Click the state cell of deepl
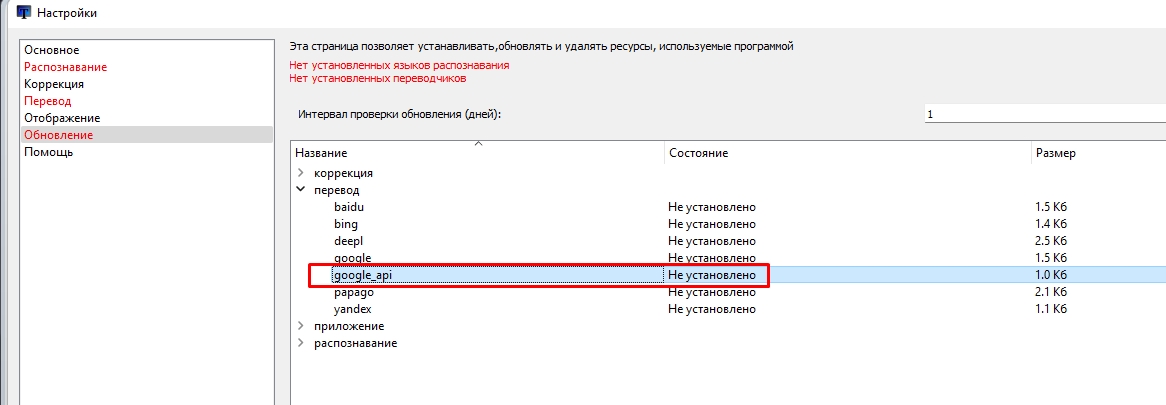 pos(712,241)
